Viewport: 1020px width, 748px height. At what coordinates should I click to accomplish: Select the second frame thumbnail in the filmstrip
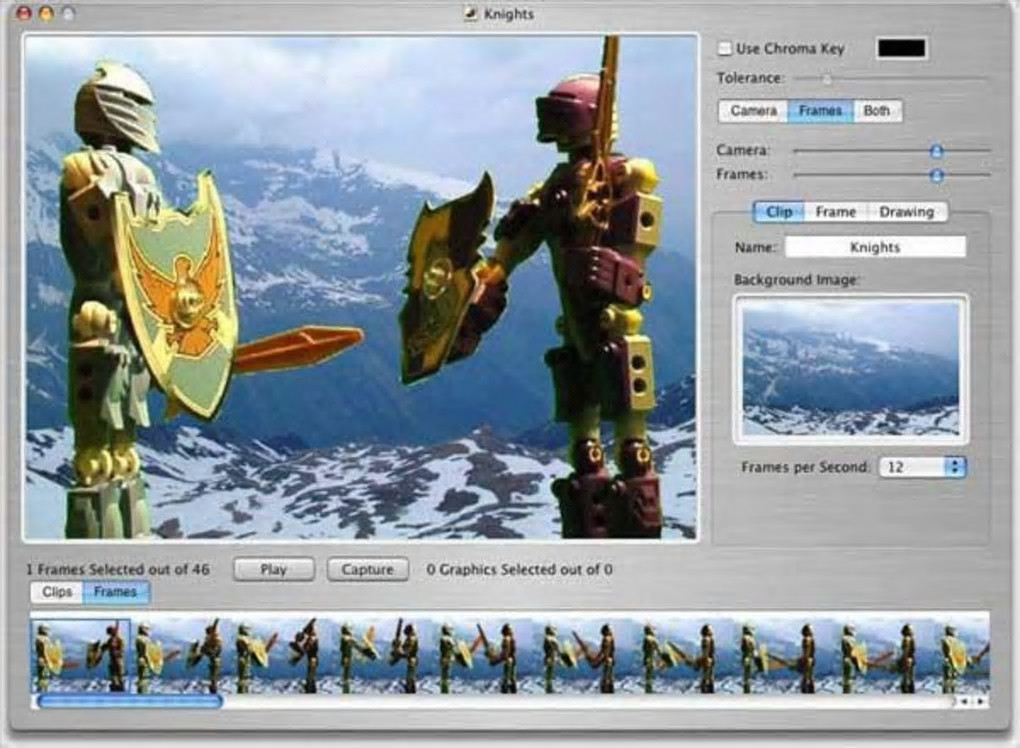pos(181,656)
